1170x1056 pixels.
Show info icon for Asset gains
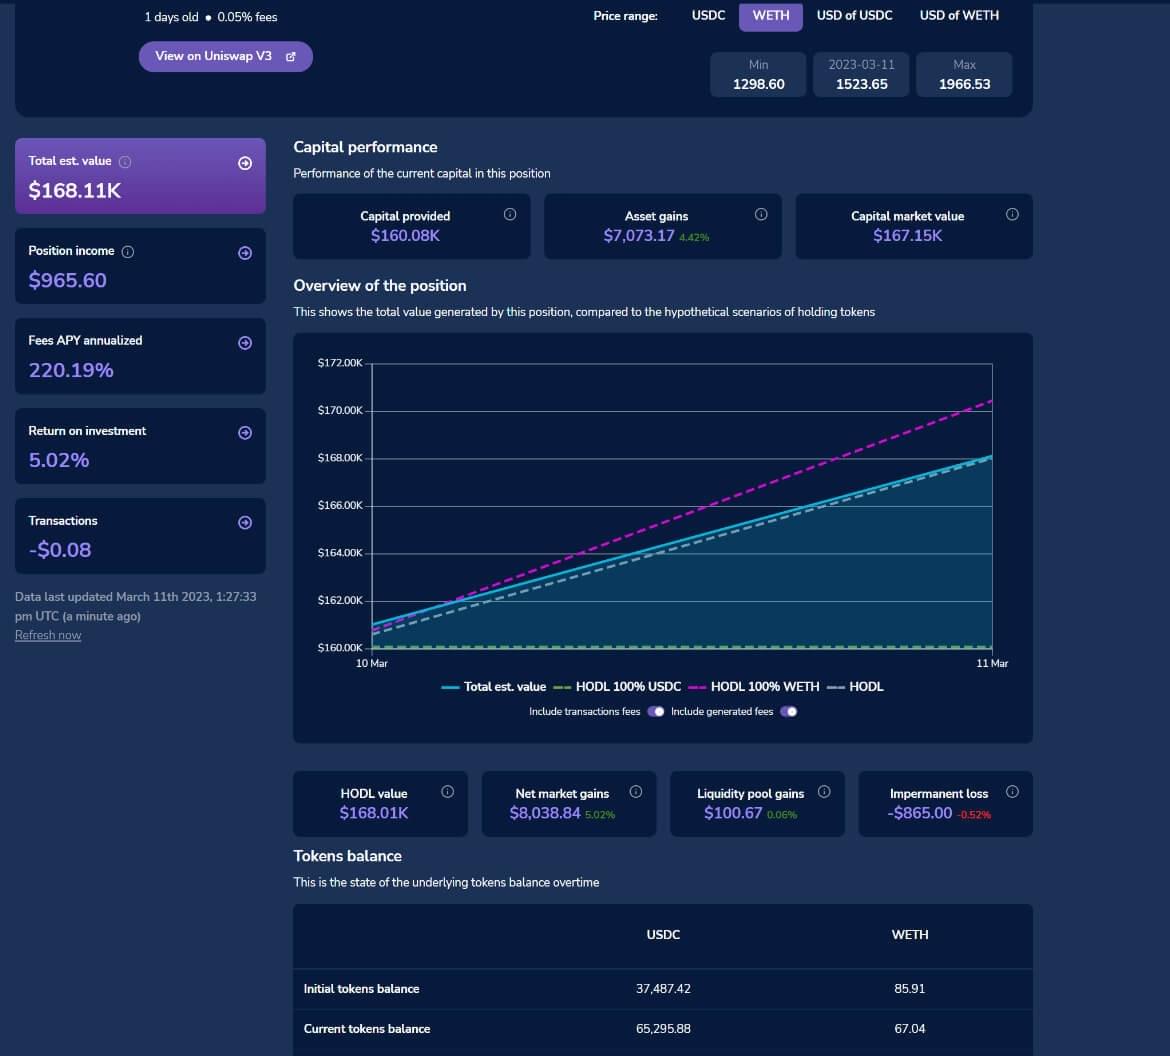pyautogui.click(x=761, y=214)
